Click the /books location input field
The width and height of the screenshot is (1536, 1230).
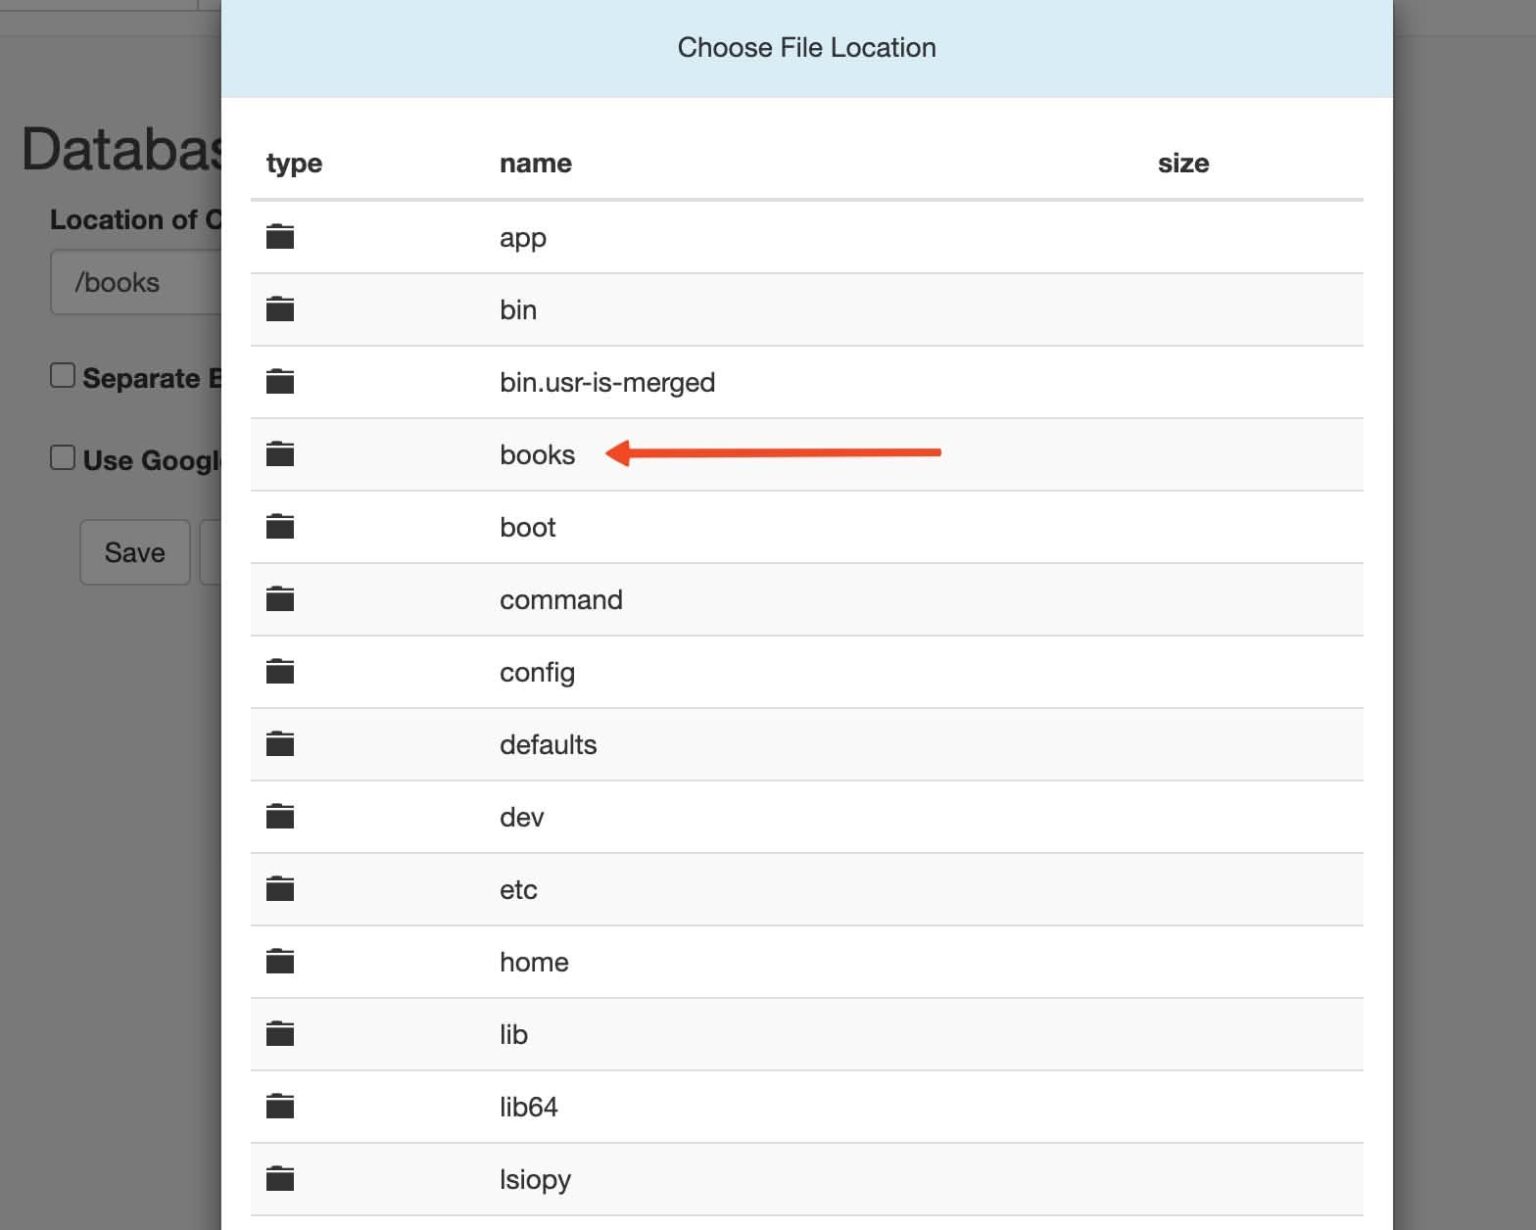[140, 282]
